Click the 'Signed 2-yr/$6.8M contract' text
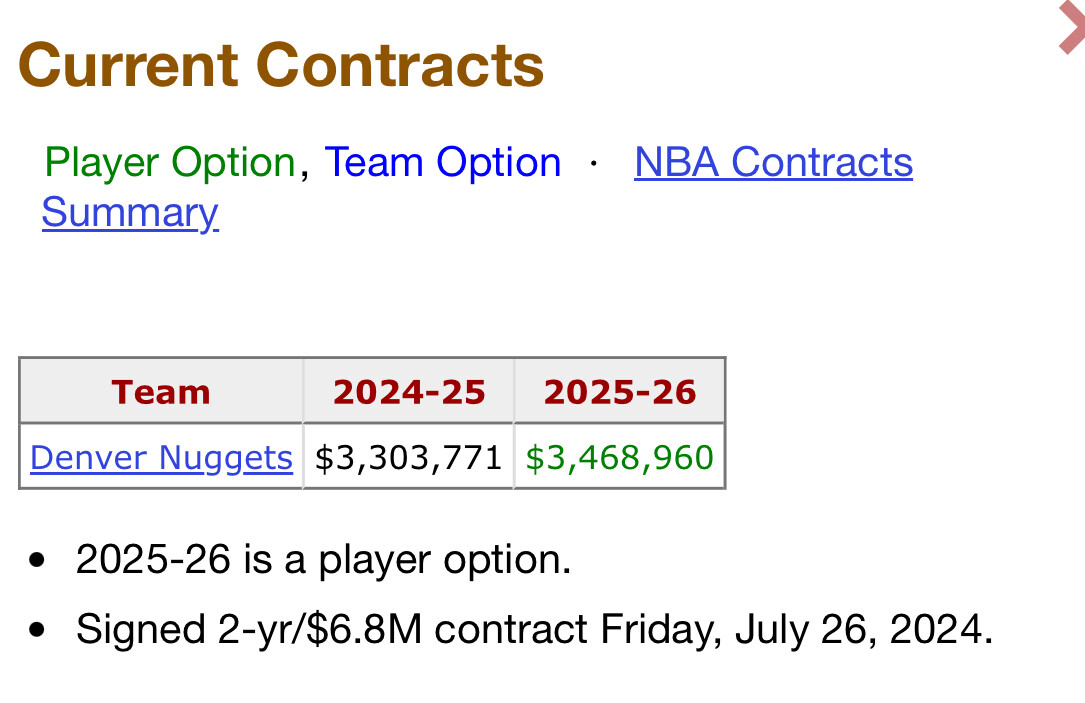Image resolution: width=1085 pixels, height=703 pixels. (x=334, y=629)
